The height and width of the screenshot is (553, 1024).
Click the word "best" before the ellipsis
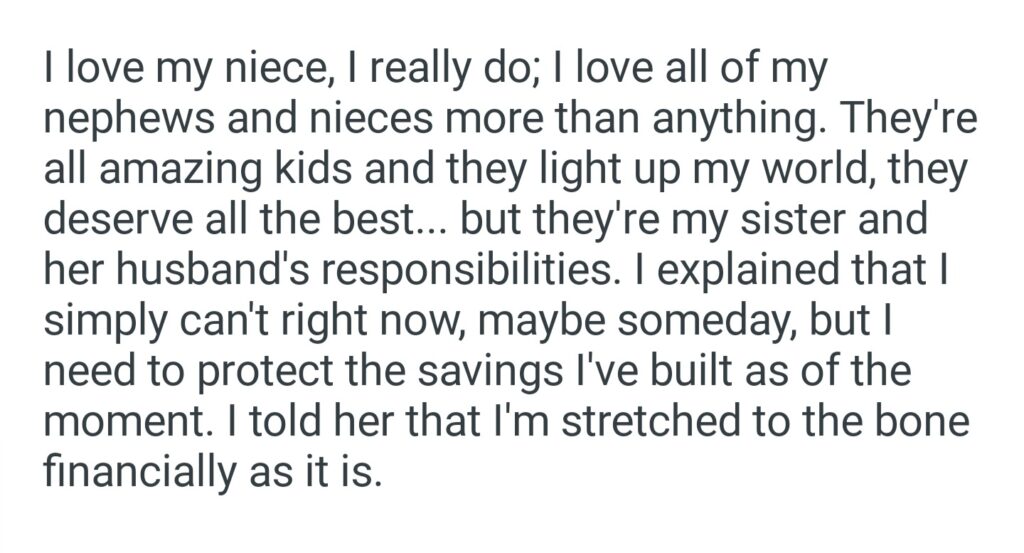(388, 219)
